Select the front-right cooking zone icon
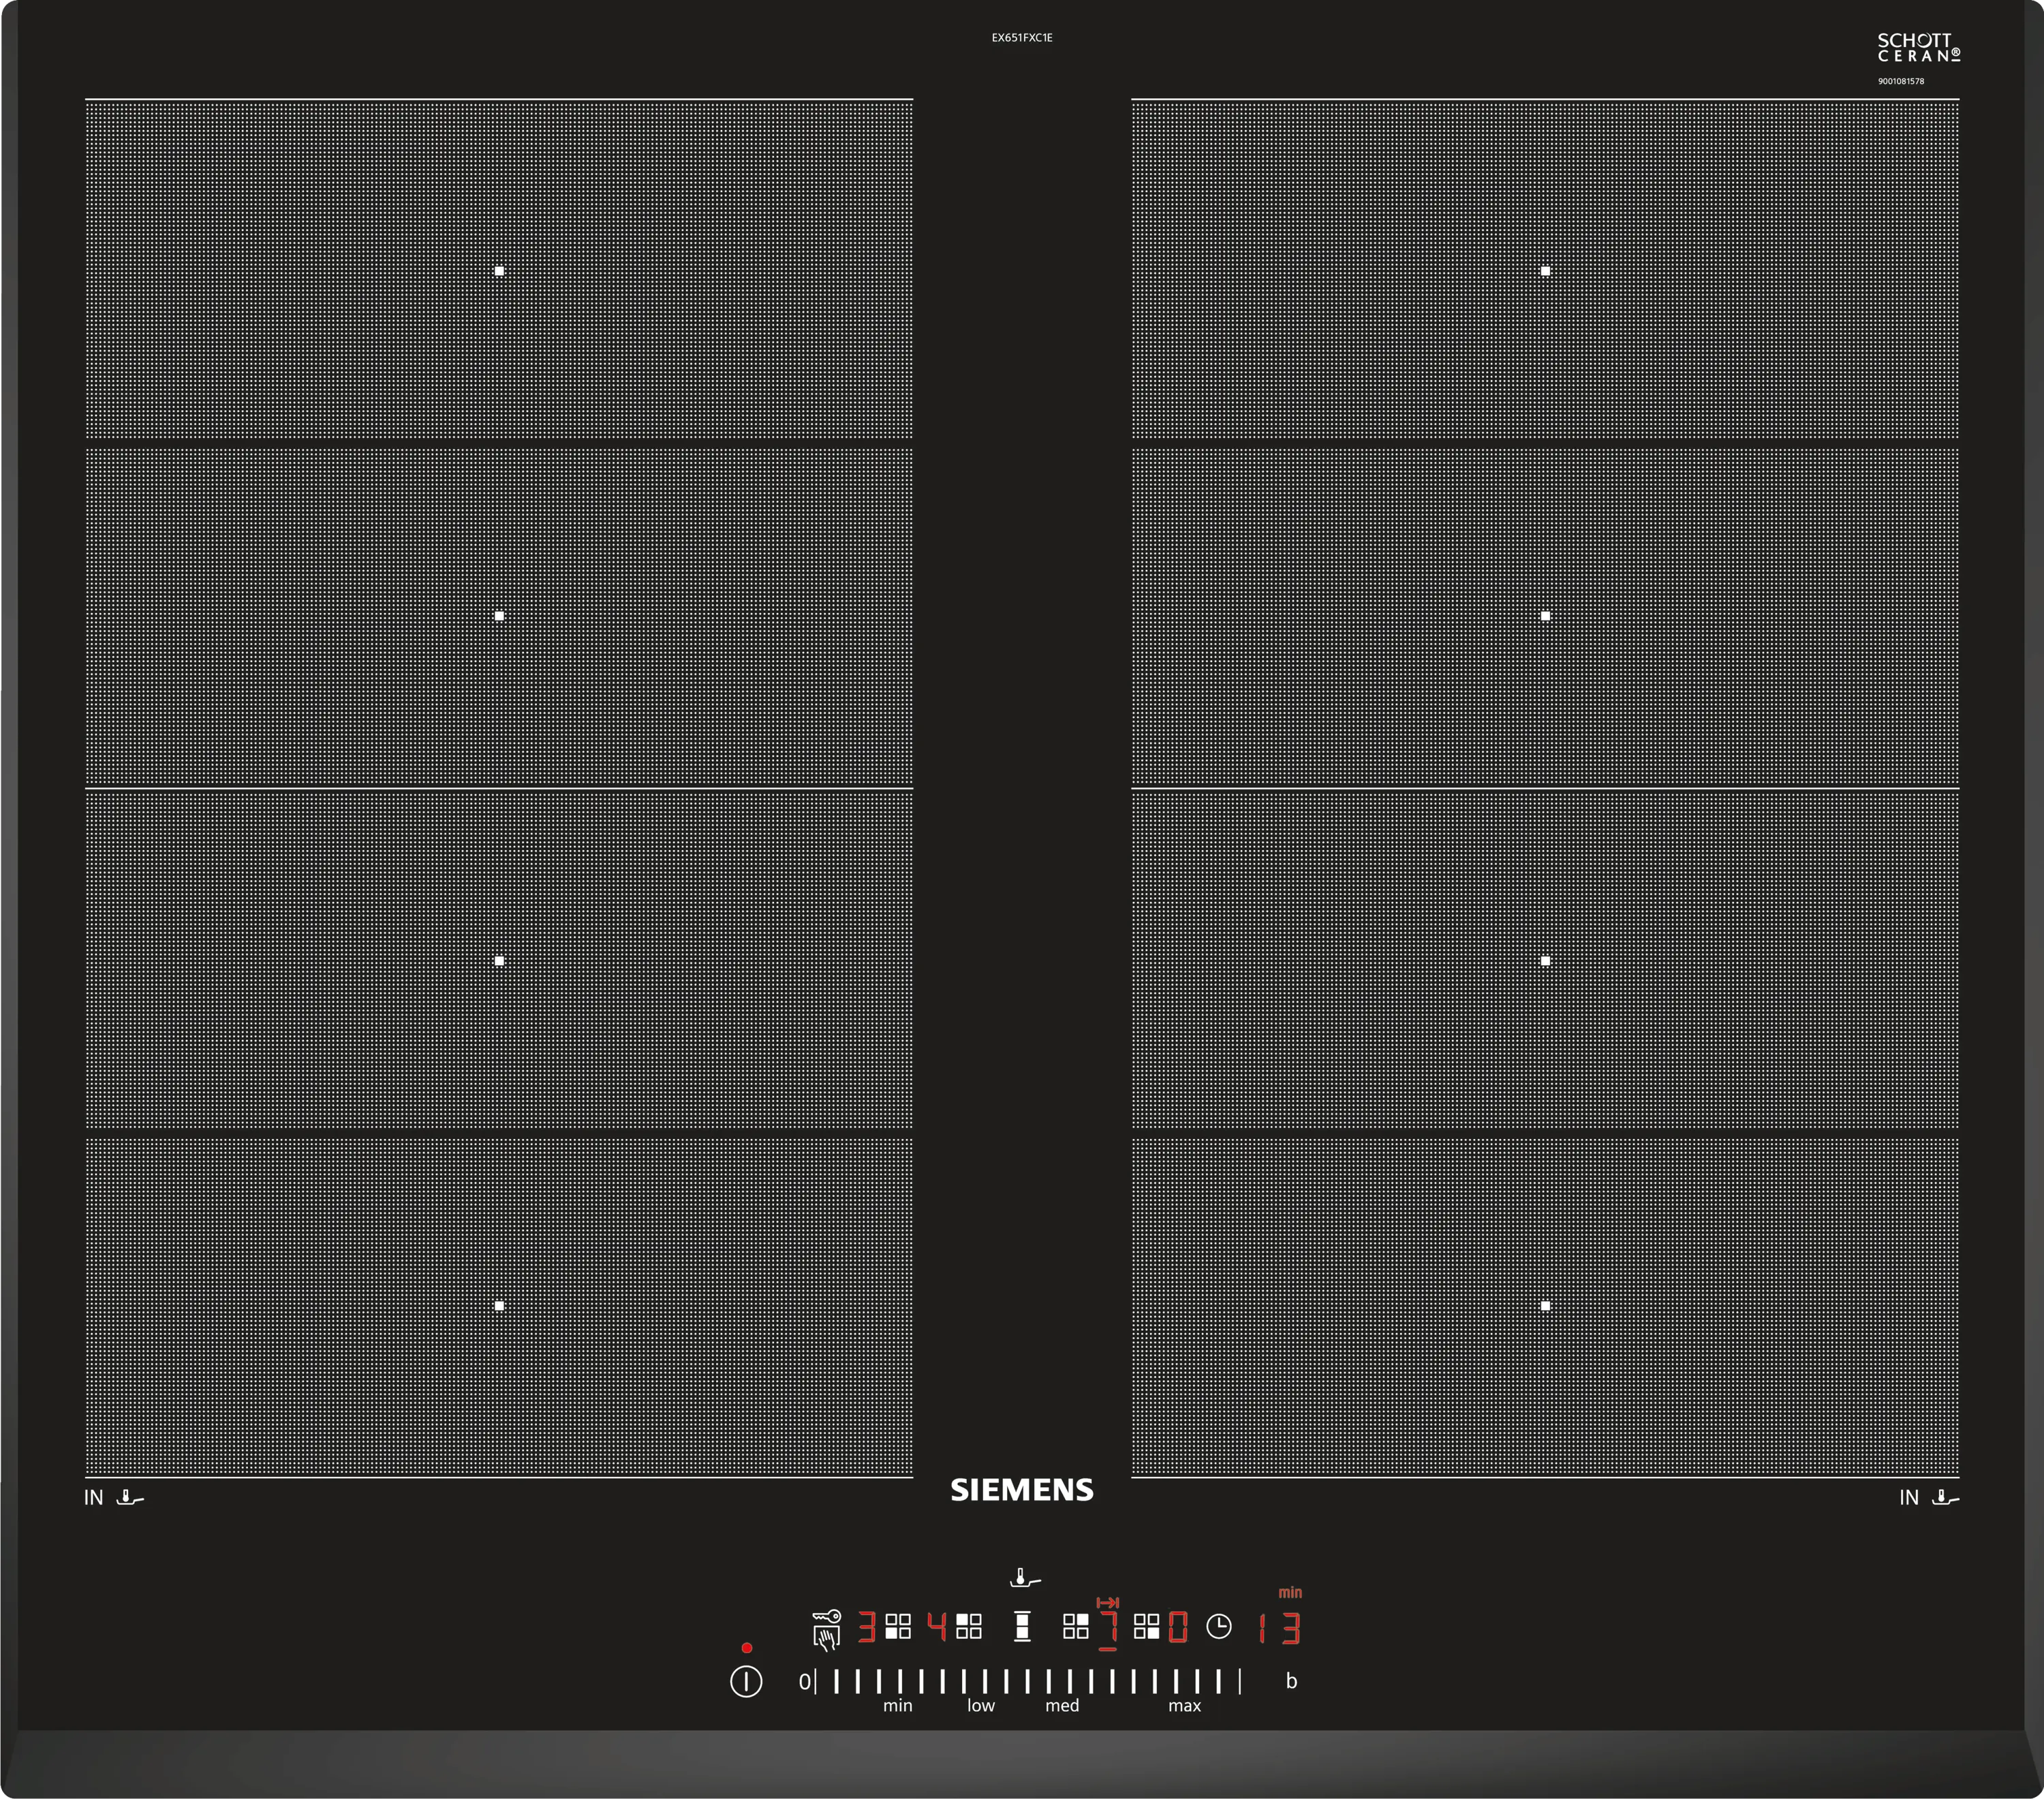This screenshot has height=1799, width=2044. [x=1146, y=1626]
